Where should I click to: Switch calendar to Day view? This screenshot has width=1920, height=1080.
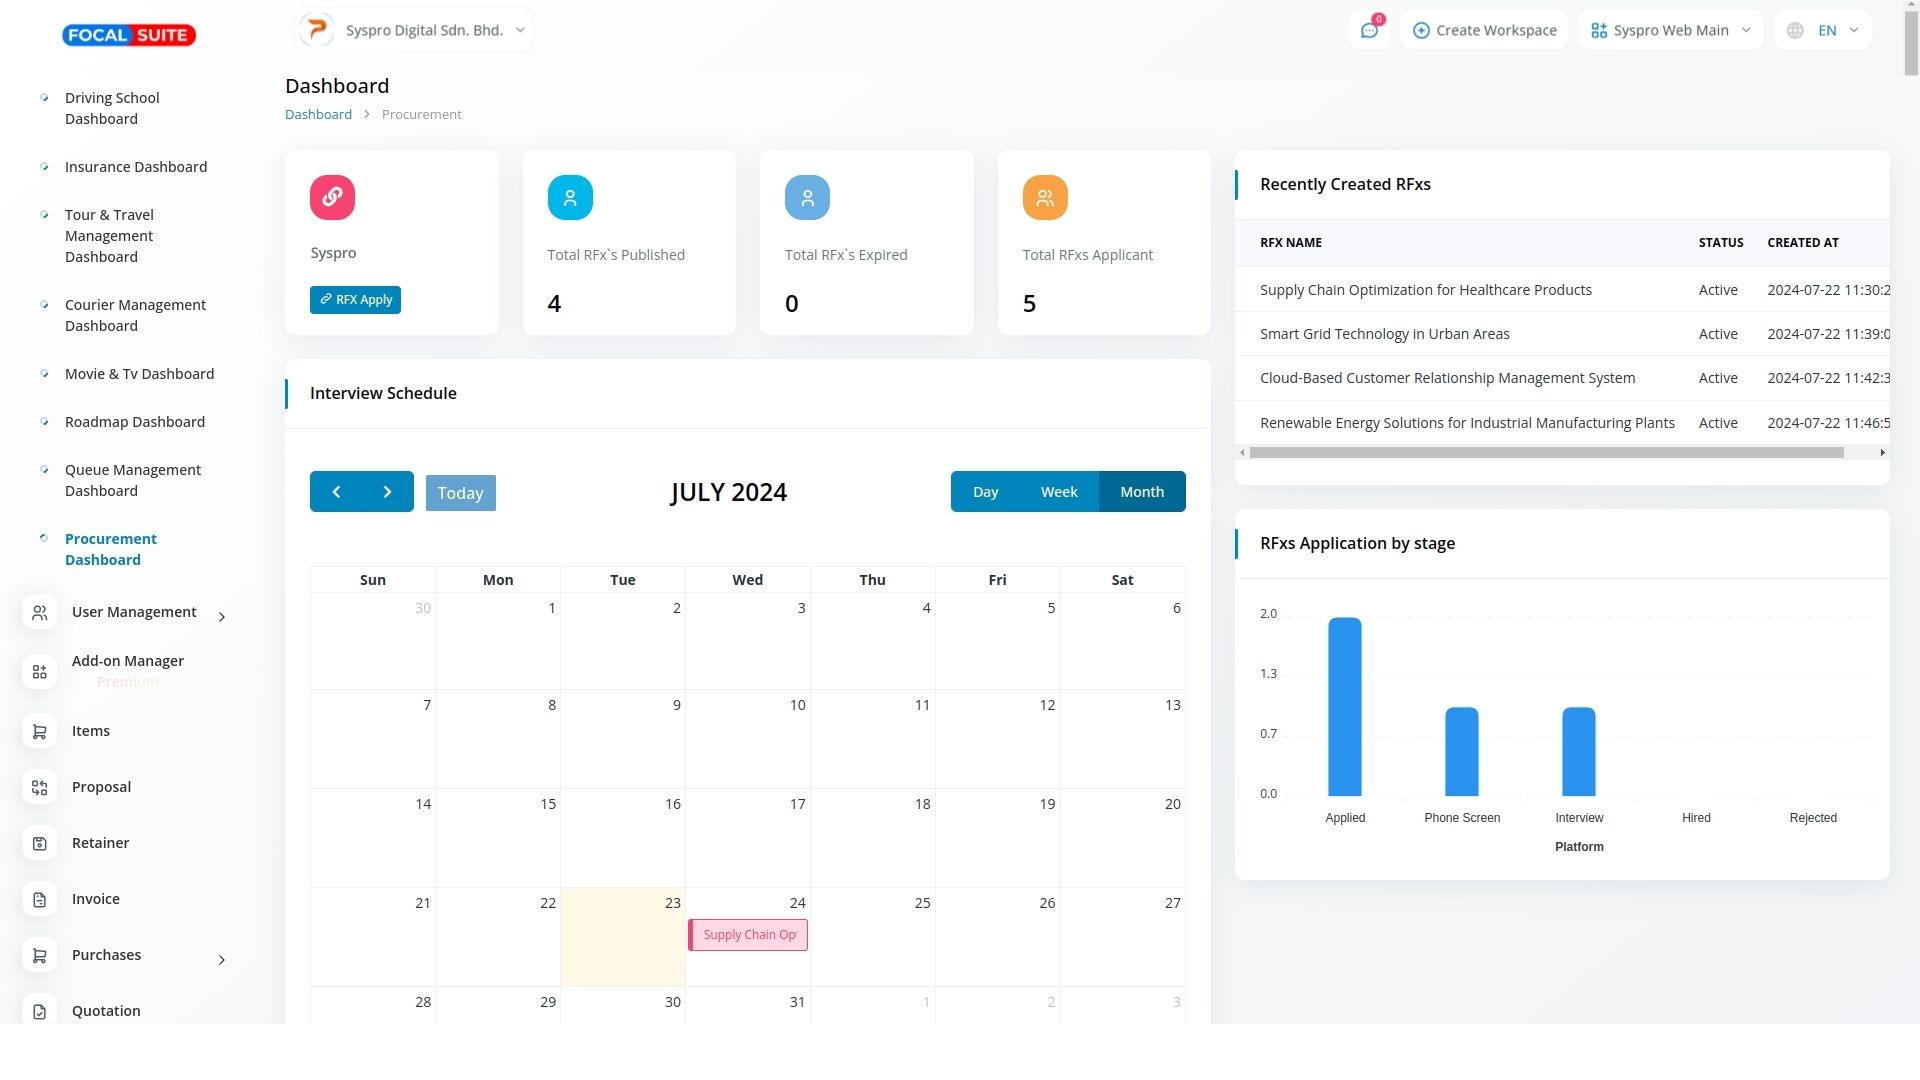pos(985,492)
